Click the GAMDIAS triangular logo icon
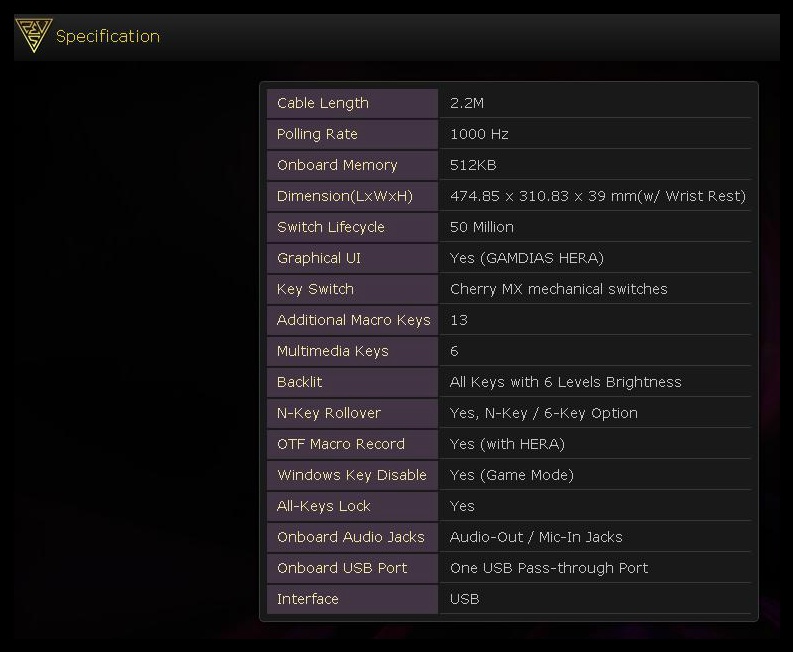The height and width of the screenshot is (652, 793). tap(33, 35)
